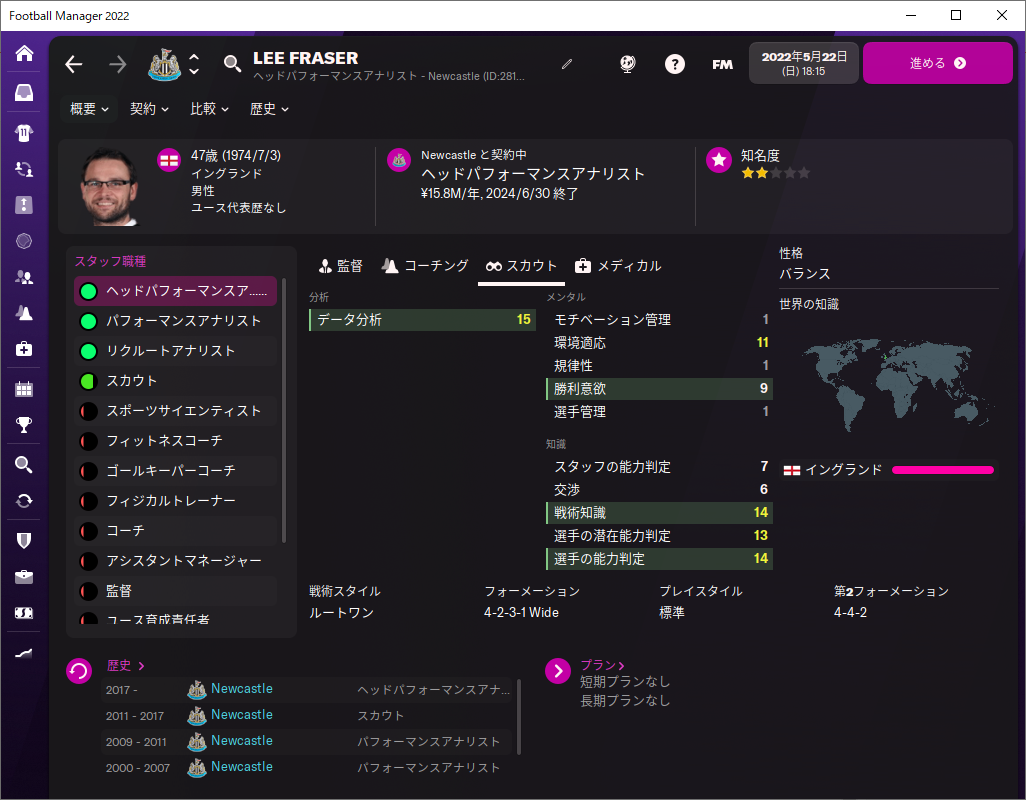The width and height of the screenshot is (1026, 800).
Task: Click the England flag icon beside age
Action: pyautogui.click(x=169, y=160)
